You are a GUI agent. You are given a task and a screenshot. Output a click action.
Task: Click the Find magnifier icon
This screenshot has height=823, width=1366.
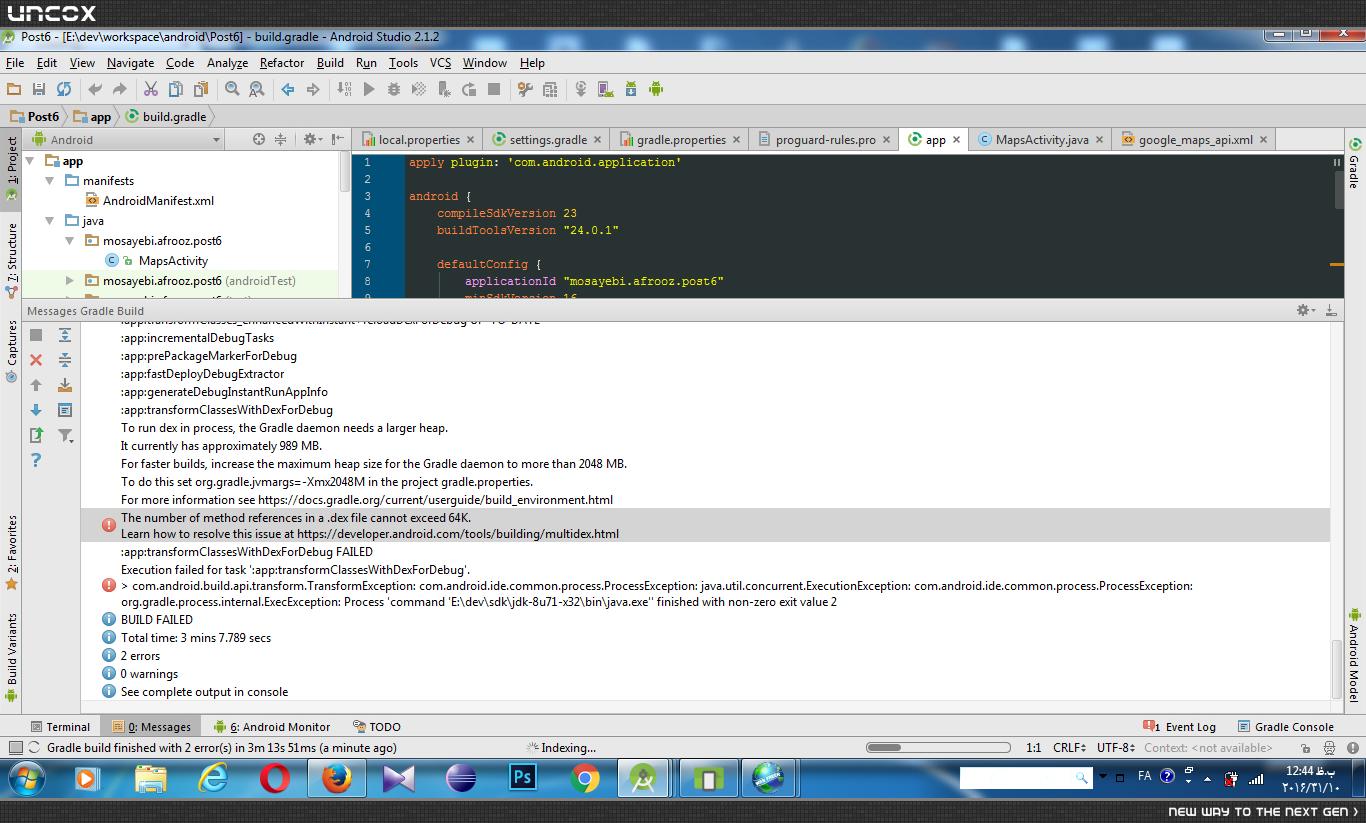click(232, 89)
